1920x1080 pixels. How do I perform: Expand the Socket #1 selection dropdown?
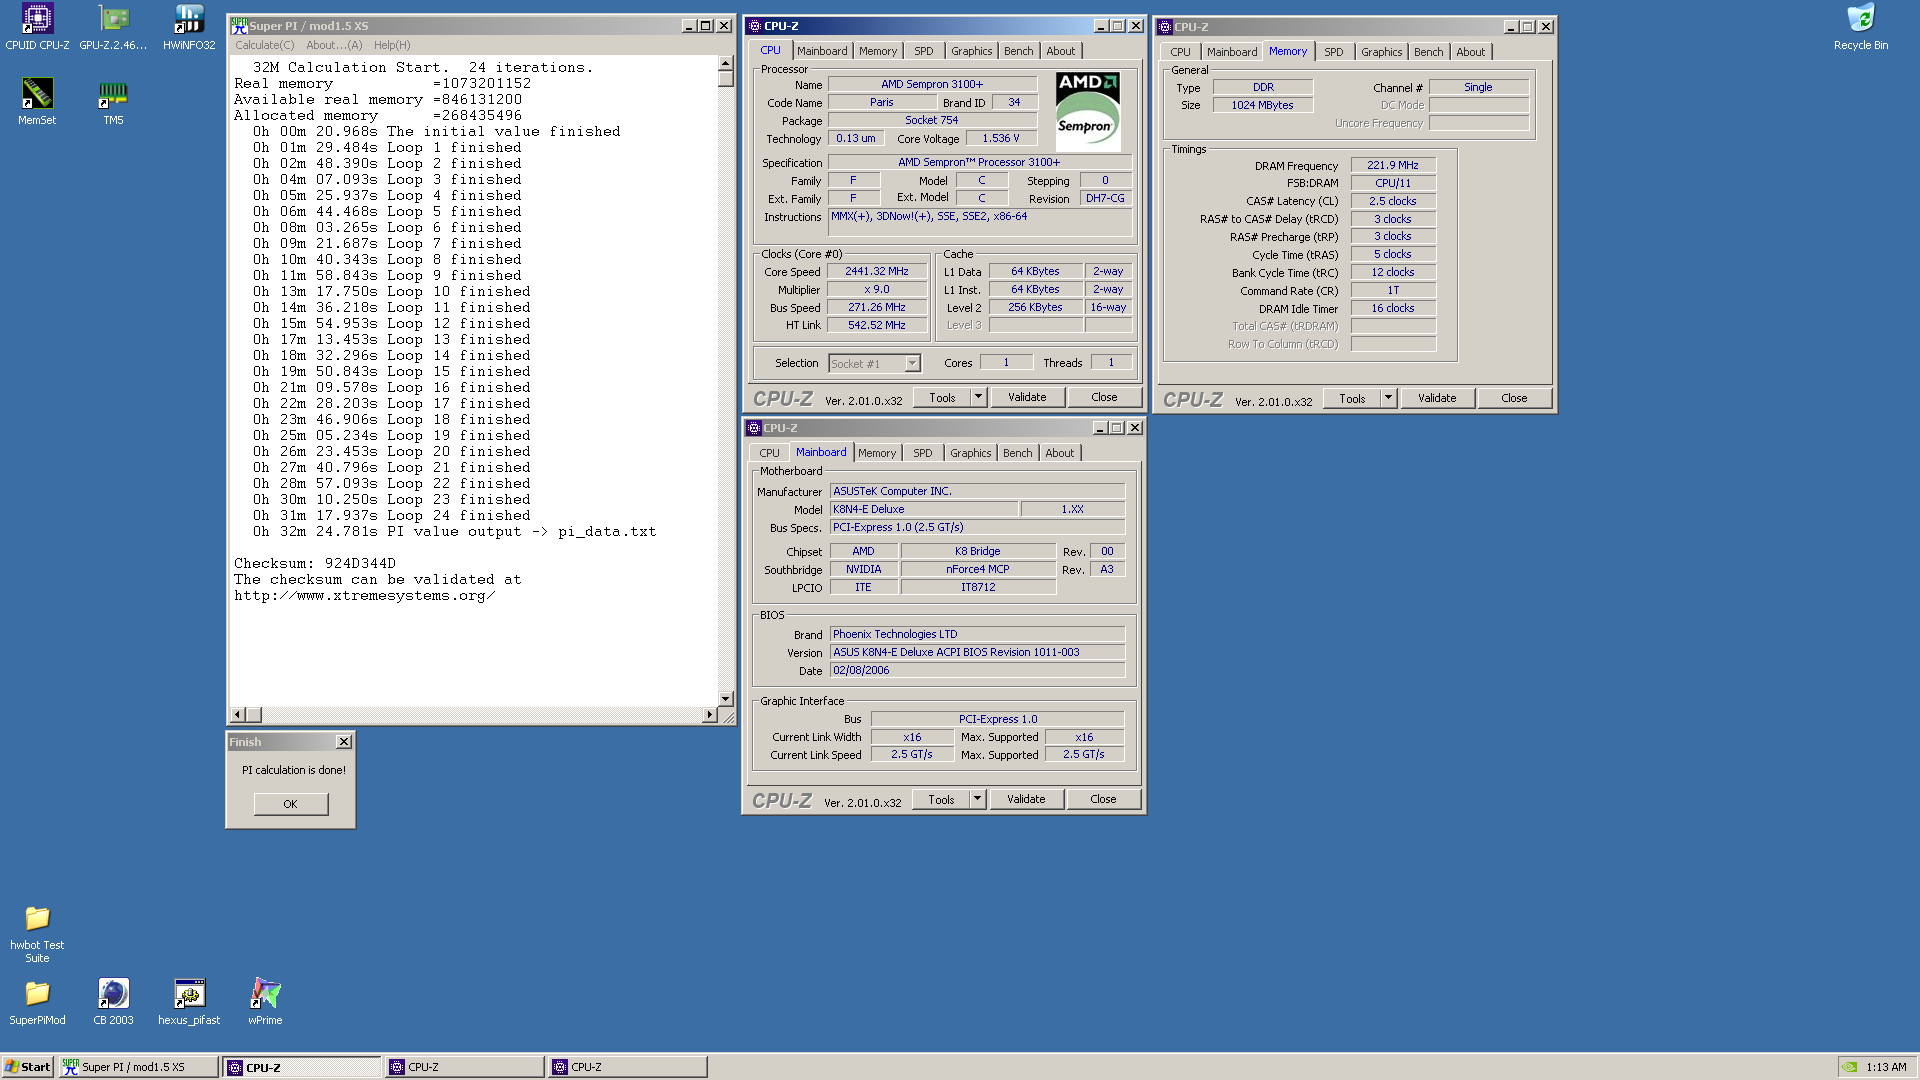point(912,364)
